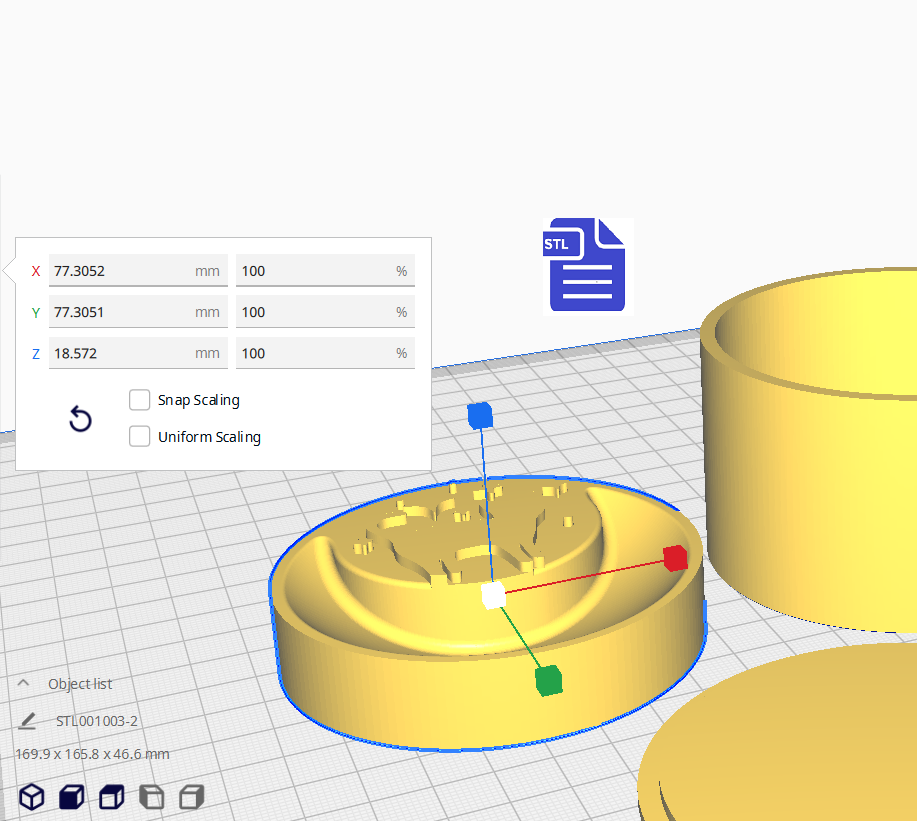Click the X size field in mm
This screenshot has width=917, height=821.
point(120,271)
